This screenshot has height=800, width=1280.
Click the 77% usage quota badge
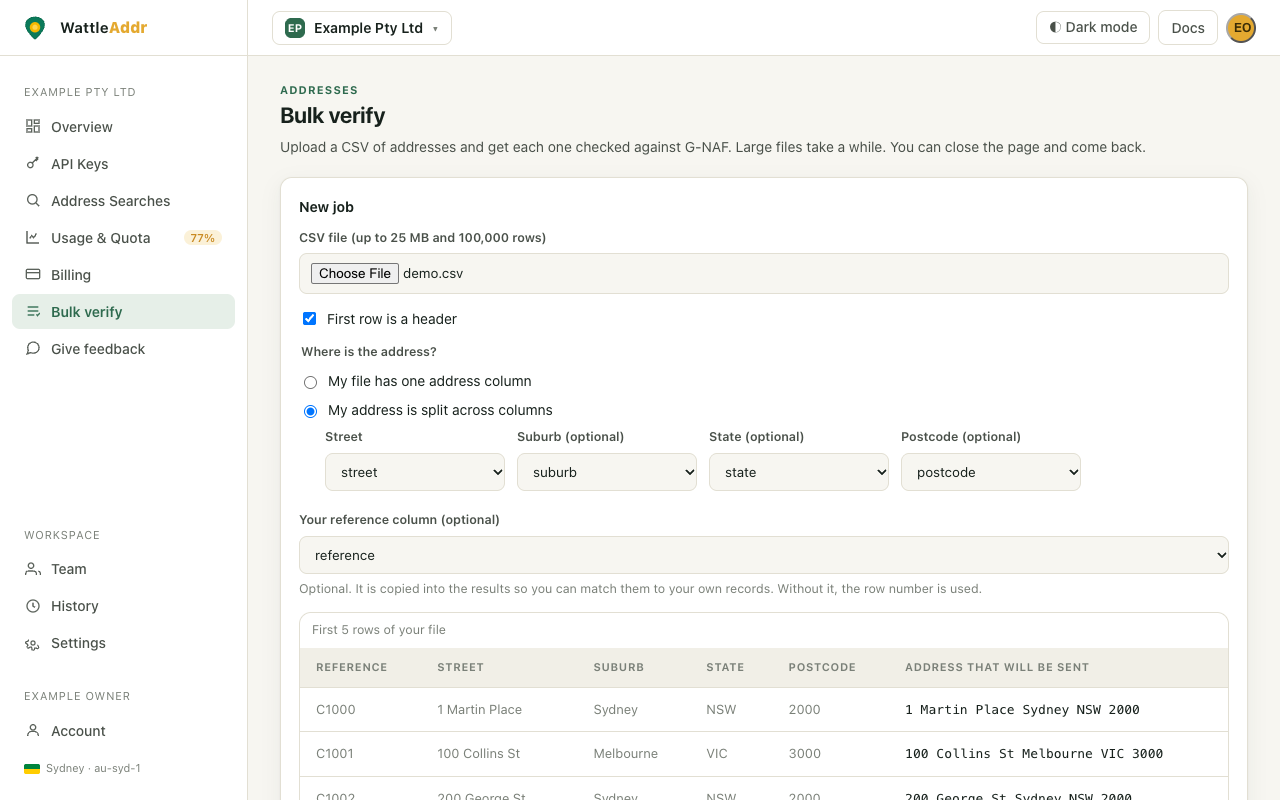(203, 238)
